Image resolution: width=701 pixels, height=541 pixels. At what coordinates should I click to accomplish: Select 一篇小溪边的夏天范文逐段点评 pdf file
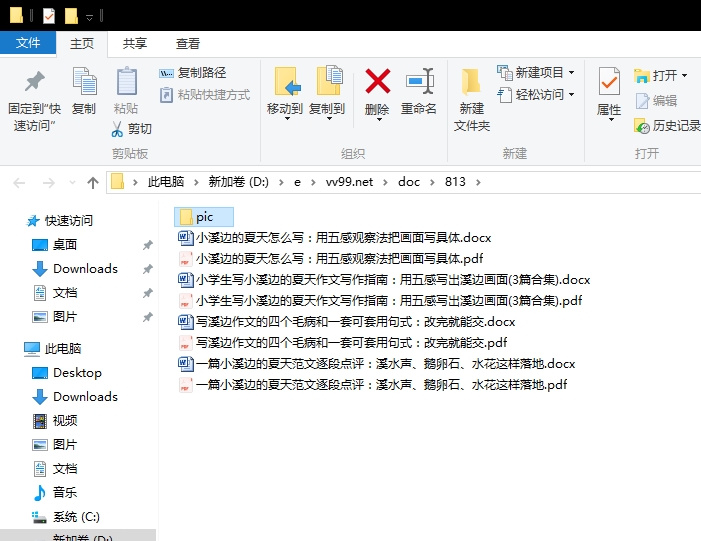click(372, 385)
